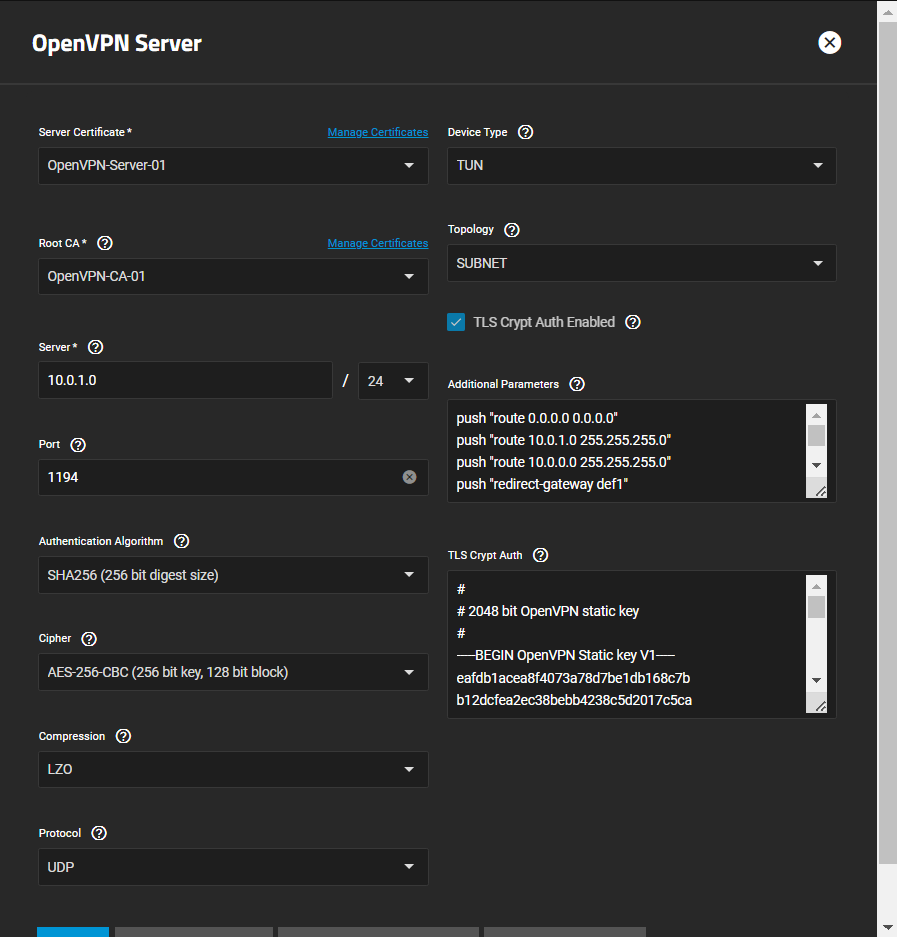Open help tooltip for Protocol

point(99,833)
